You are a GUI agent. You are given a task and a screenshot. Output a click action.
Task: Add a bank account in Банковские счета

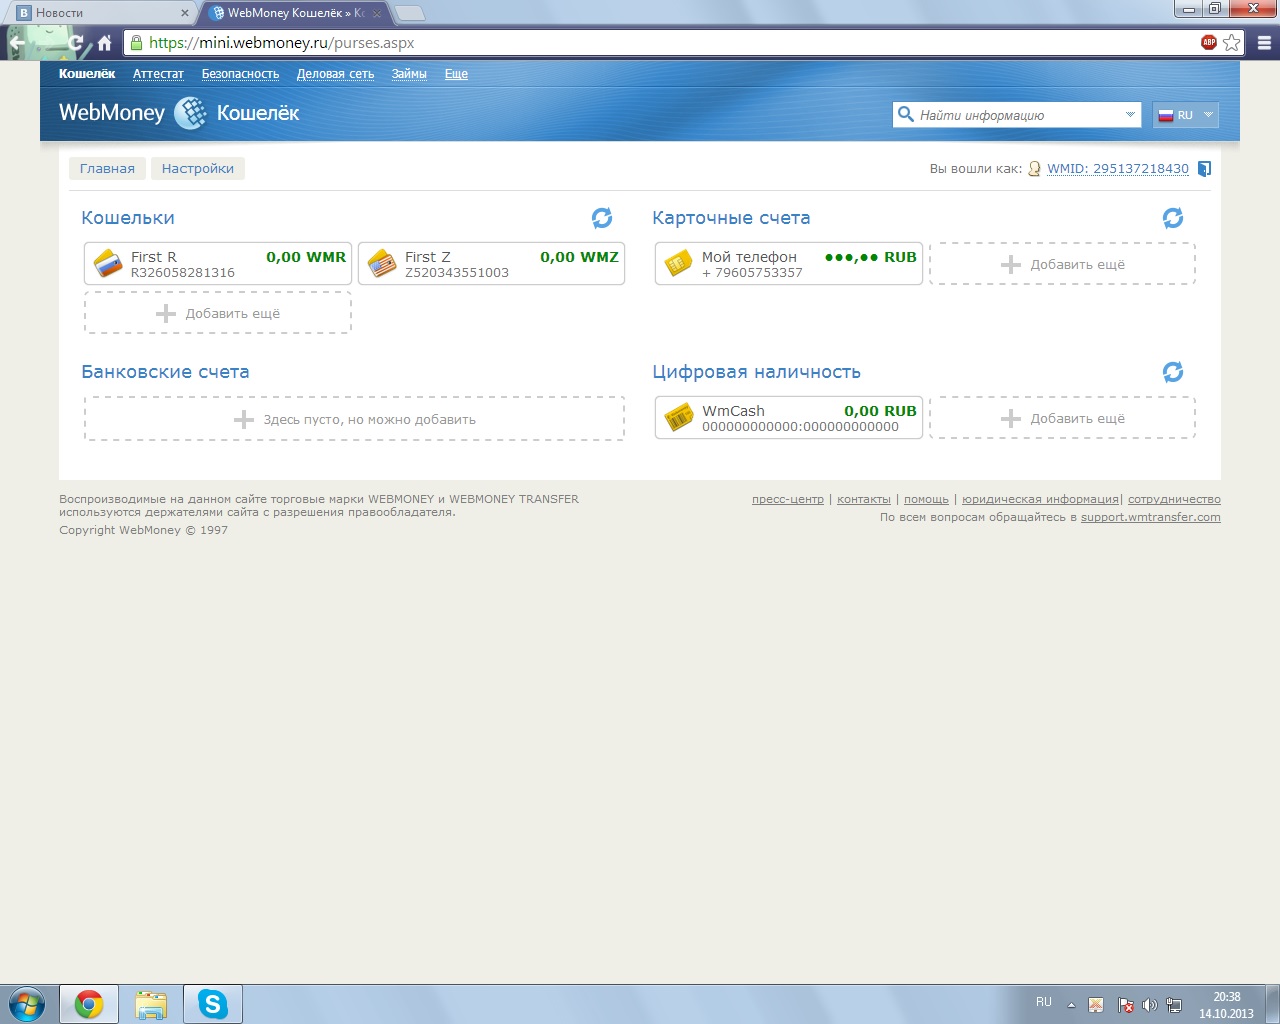point(355,419)
